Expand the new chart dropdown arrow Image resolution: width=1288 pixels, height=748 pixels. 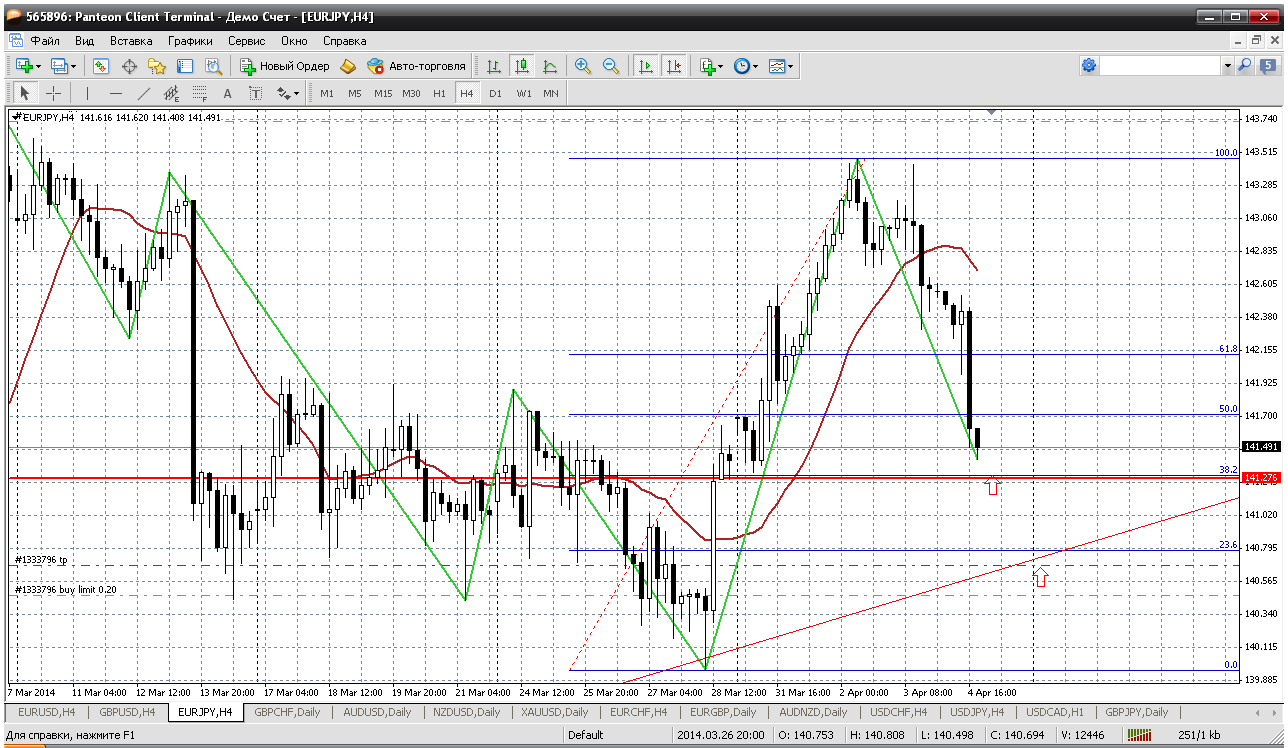pyautogui.click(x=39, y=66)
